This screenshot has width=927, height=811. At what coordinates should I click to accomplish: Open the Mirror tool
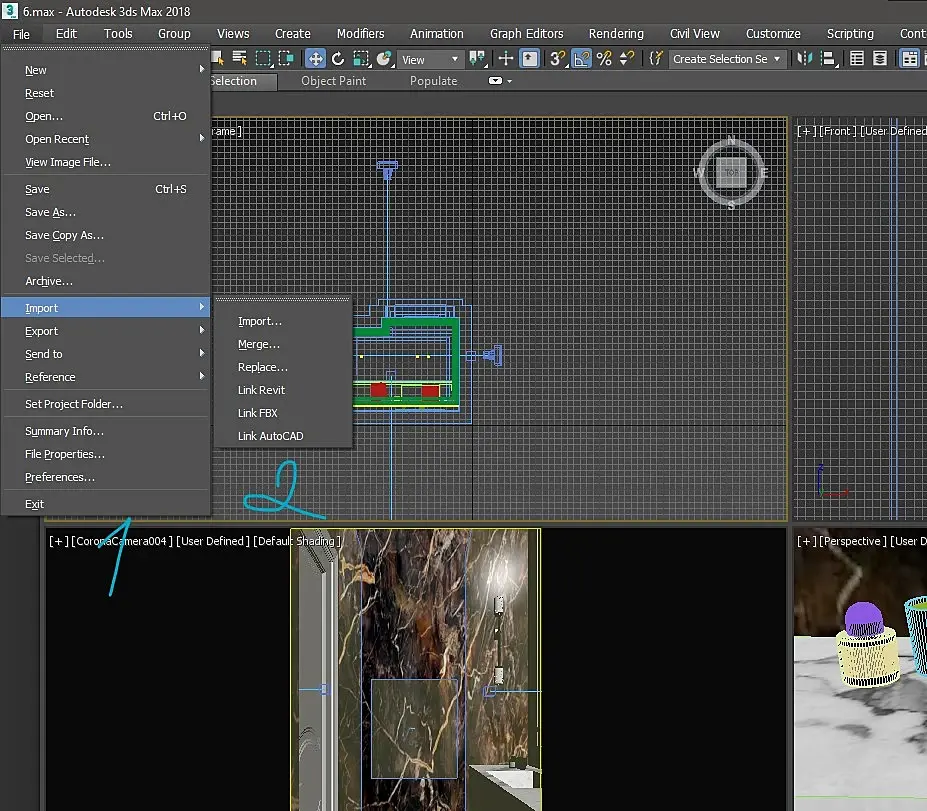coord(805,59)
